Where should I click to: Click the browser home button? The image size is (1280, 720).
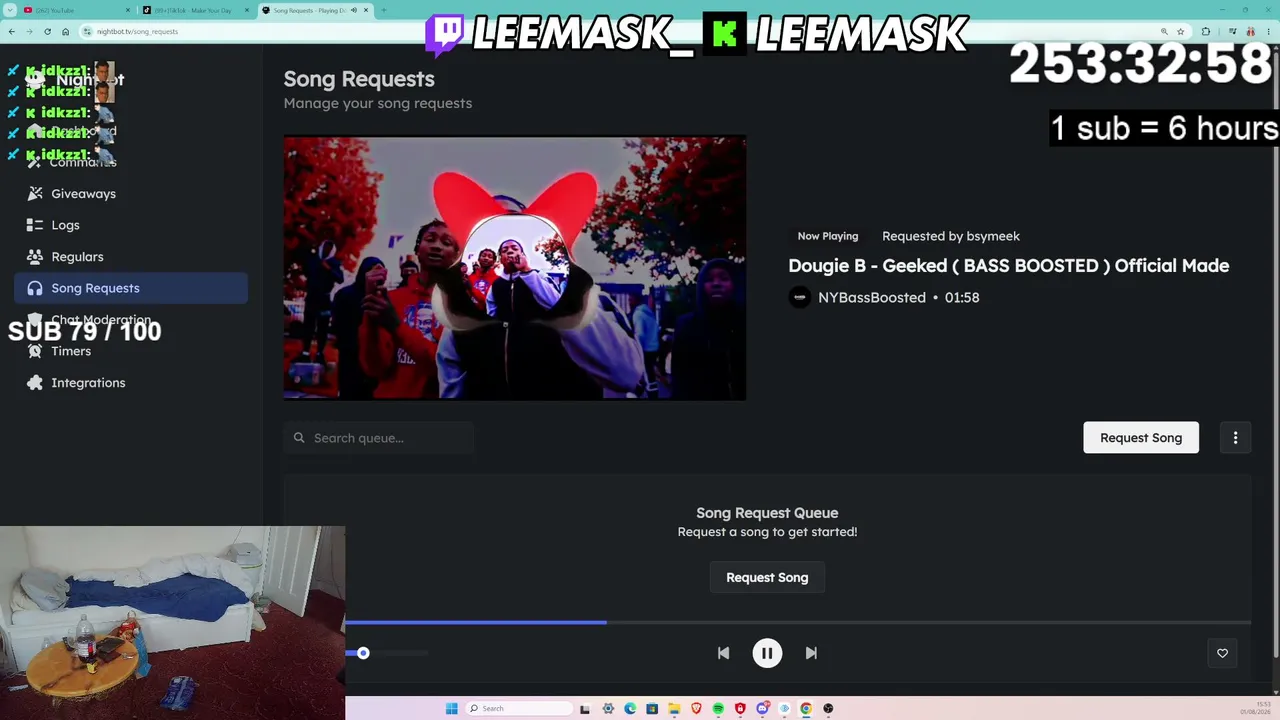coord(66,31)
